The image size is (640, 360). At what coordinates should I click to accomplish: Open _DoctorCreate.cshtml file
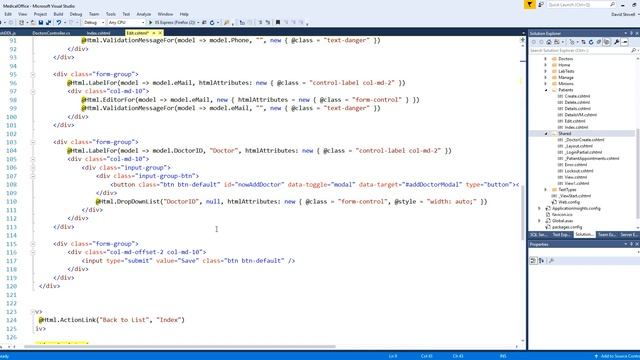click(x=584, y=140)
